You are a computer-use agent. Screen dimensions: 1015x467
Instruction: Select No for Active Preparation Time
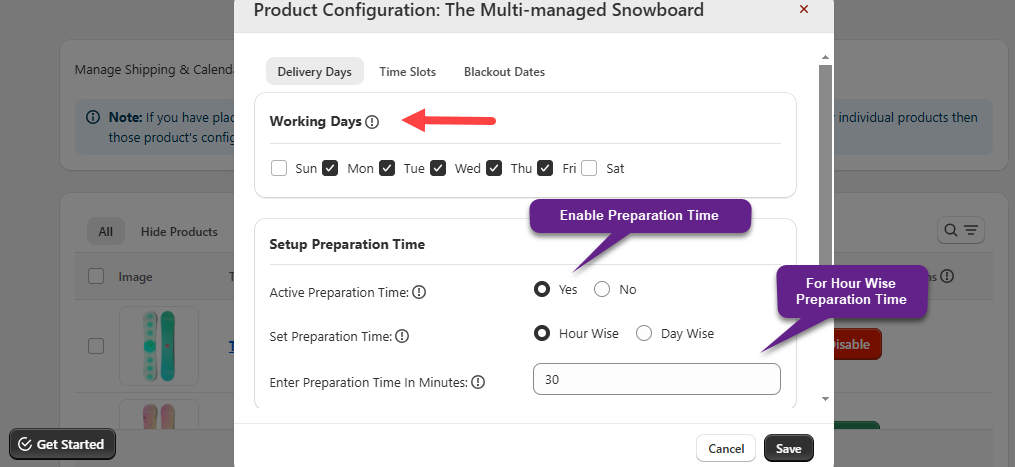602,289
